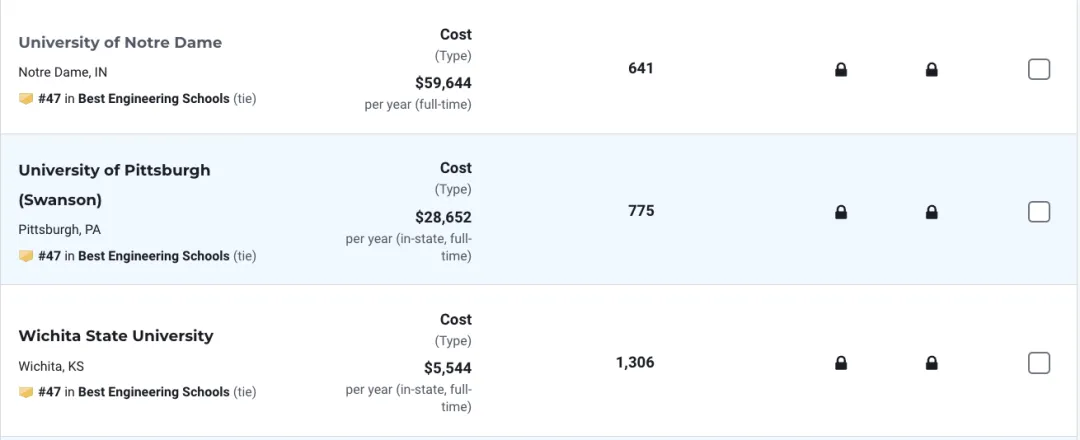The image size is (1080, 440).
Task: Click second lock icon in Notre Dame row
Action: [931, 70]
